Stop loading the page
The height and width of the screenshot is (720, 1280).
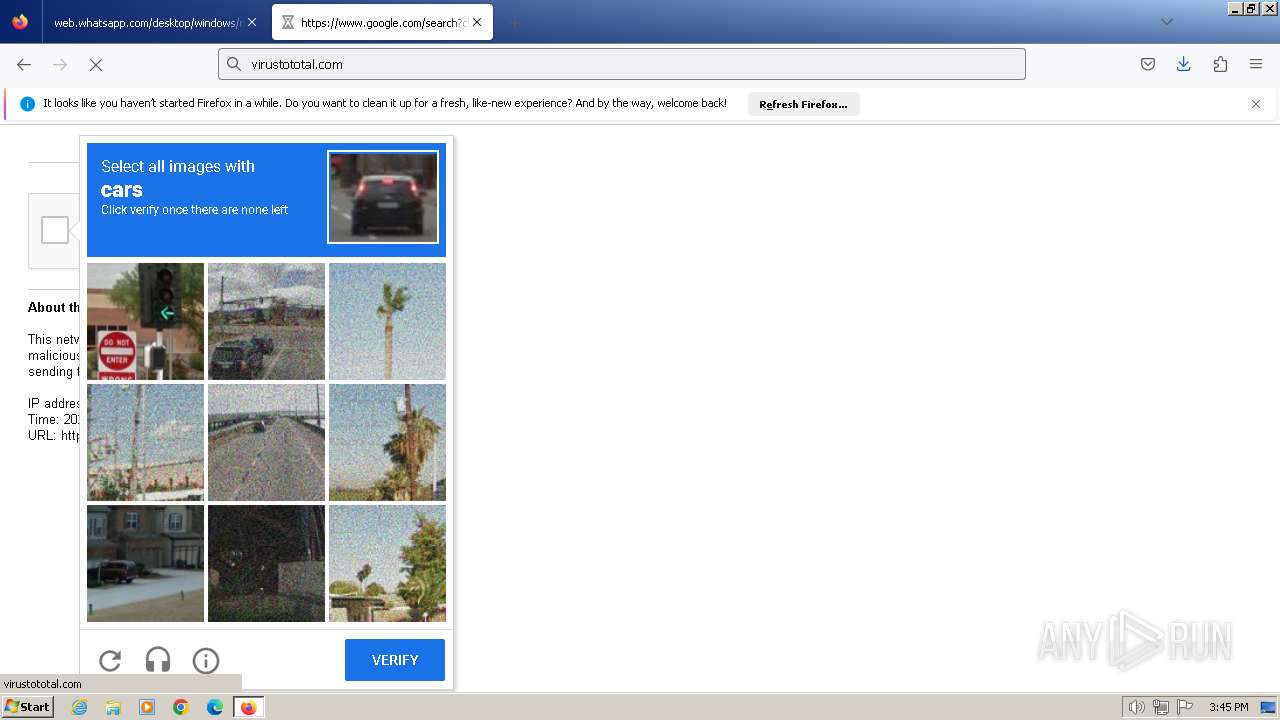(96, 64)
